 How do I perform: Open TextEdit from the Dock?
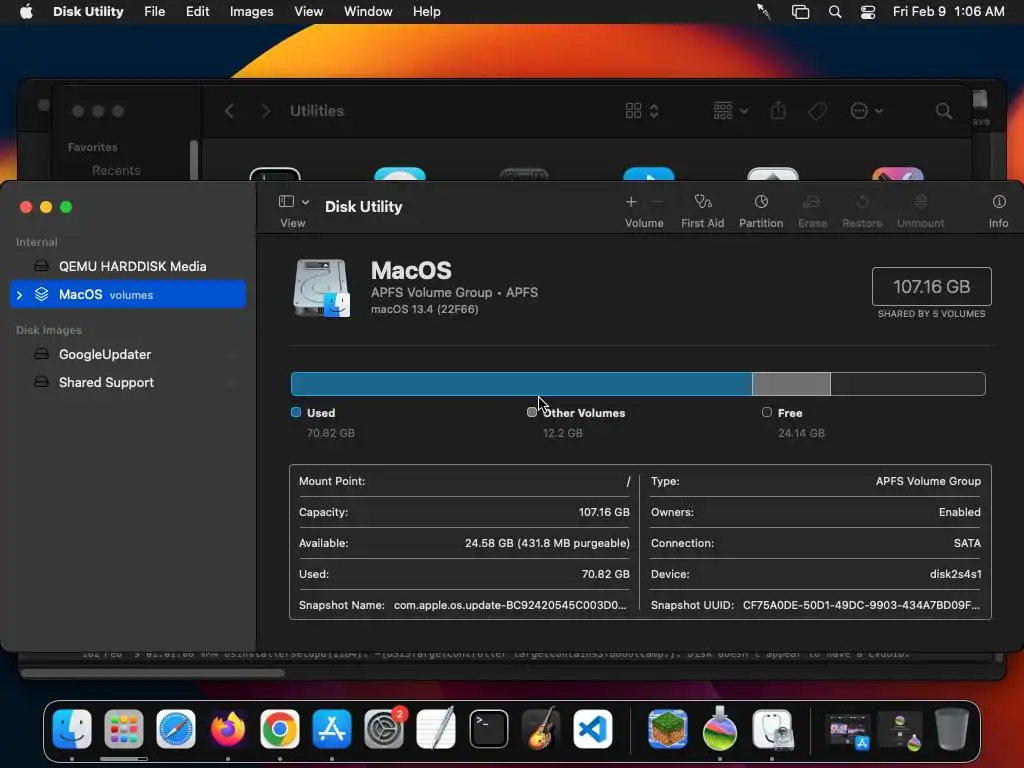436,728
